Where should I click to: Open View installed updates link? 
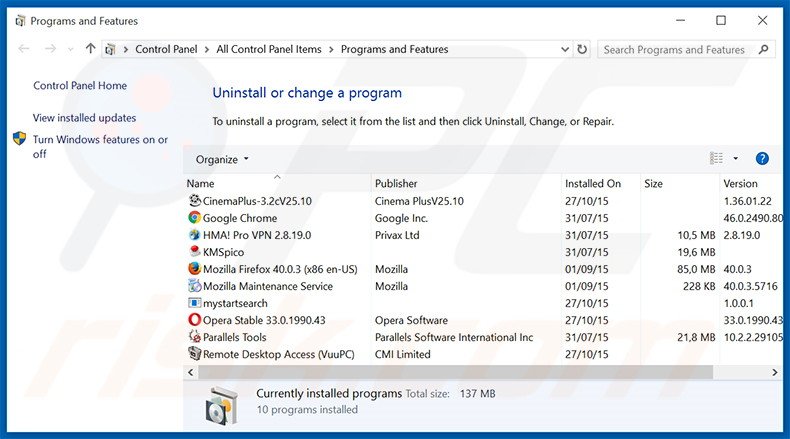pyautogui.click(x=85, y=117)
